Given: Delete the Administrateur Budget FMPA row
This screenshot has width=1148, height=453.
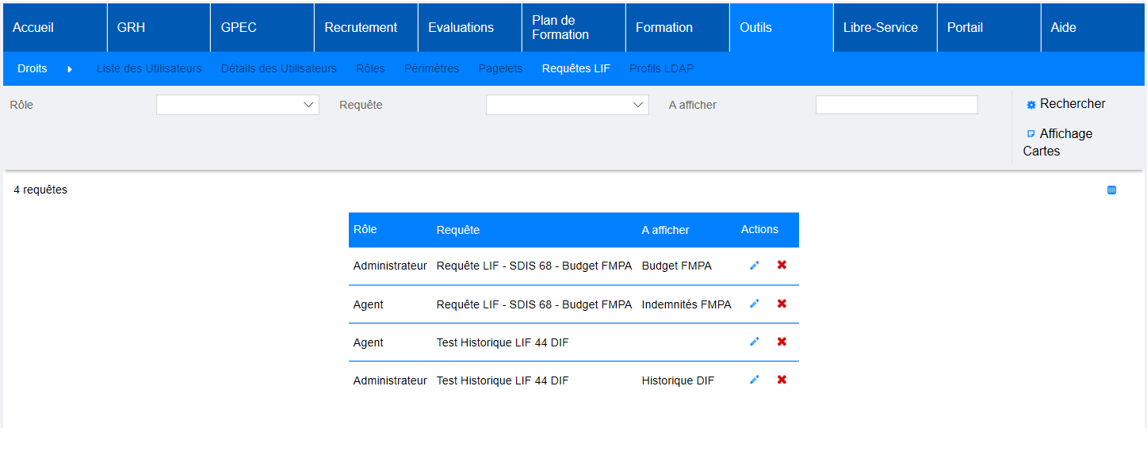Looking at the screenshot, I should (782, 266).
